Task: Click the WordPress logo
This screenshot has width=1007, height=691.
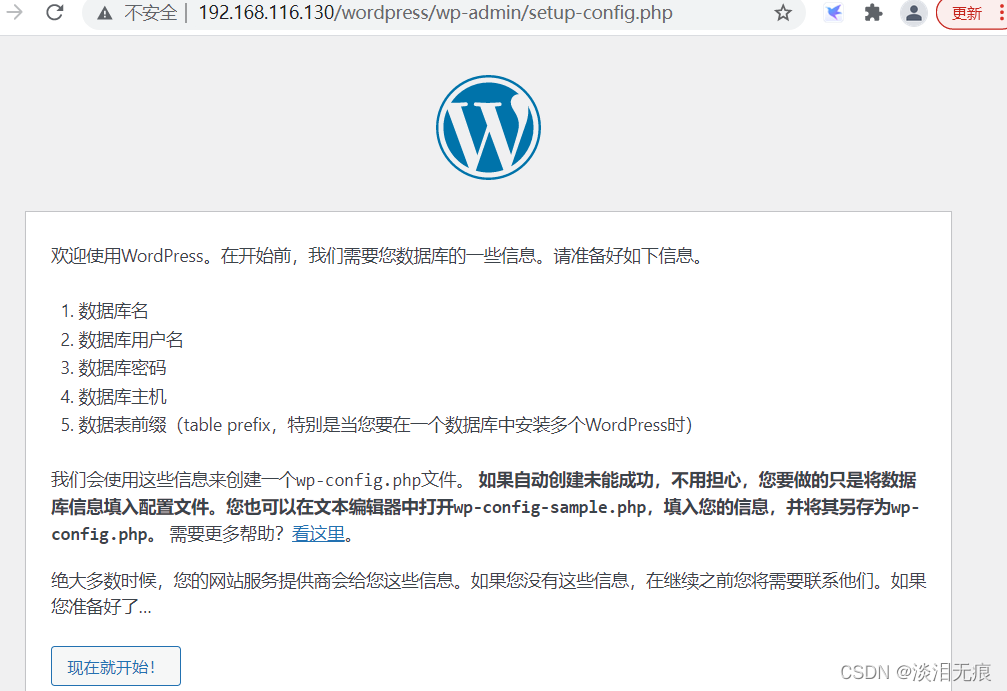Action: pyautogui.click(x=488, y=127)
